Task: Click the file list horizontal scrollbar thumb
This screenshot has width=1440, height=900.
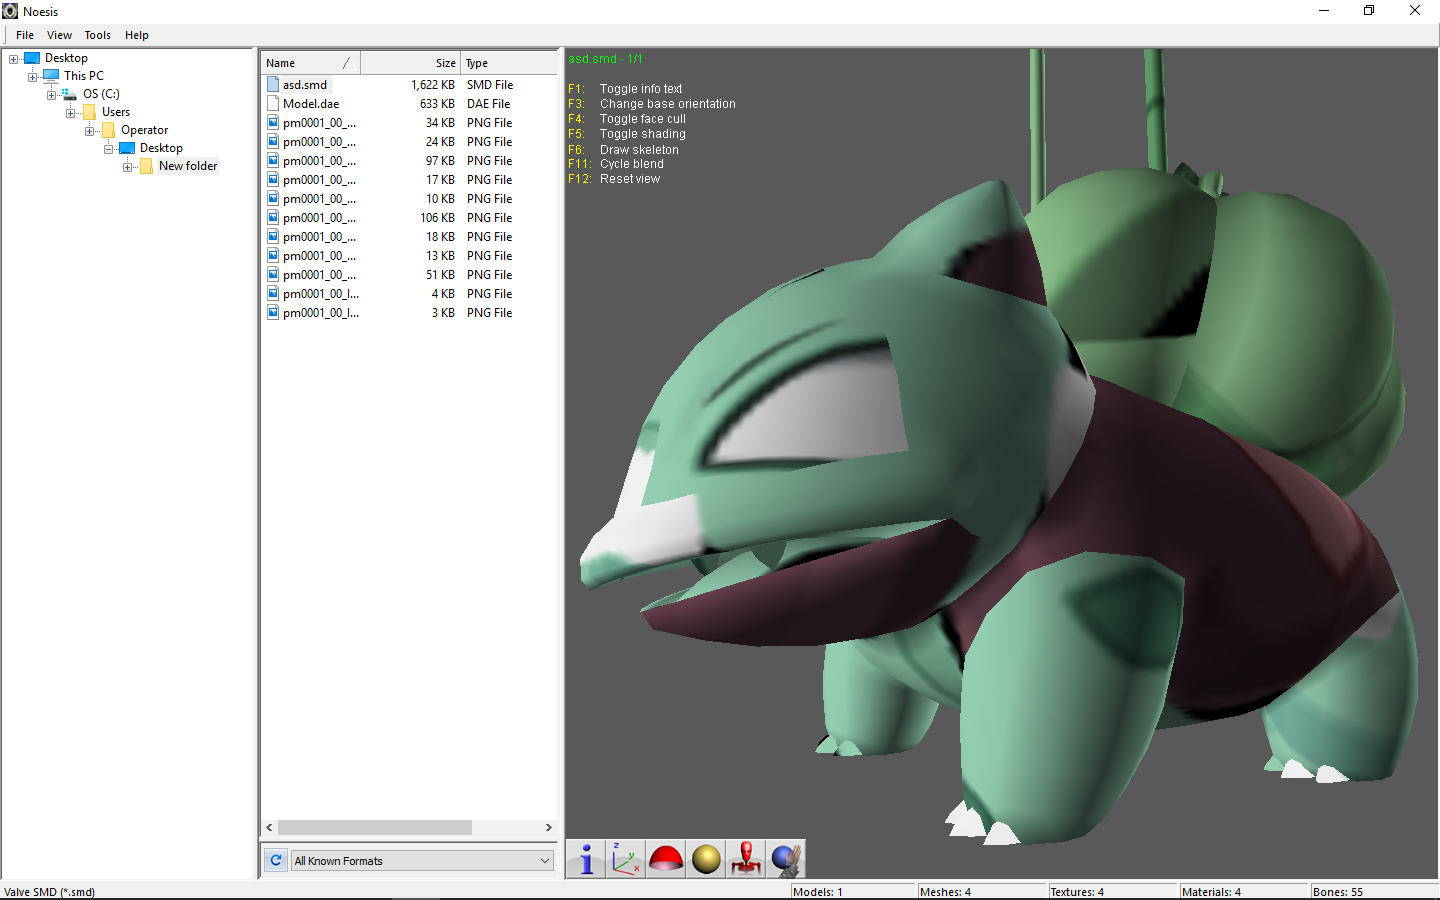Action: tap(375, 827)
